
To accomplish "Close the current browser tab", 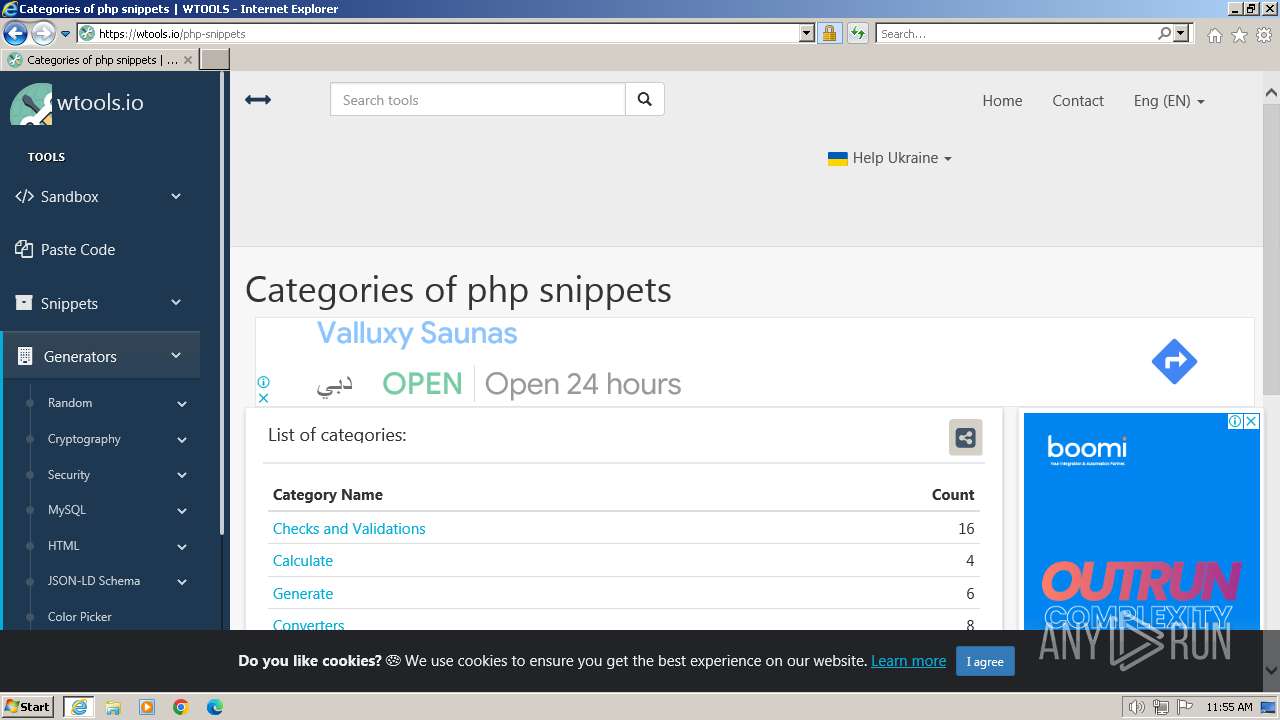I will [x=188, y=60].
